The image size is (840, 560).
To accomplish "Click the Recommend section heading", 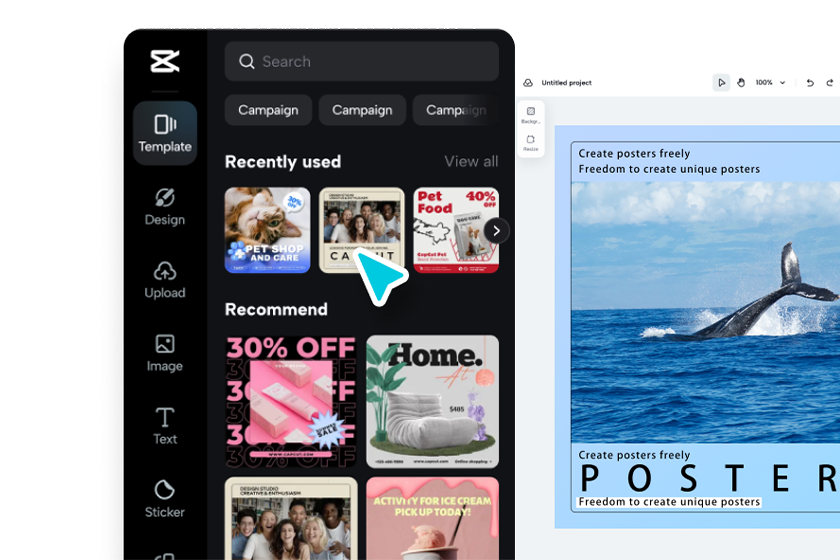I will [276, 309].
